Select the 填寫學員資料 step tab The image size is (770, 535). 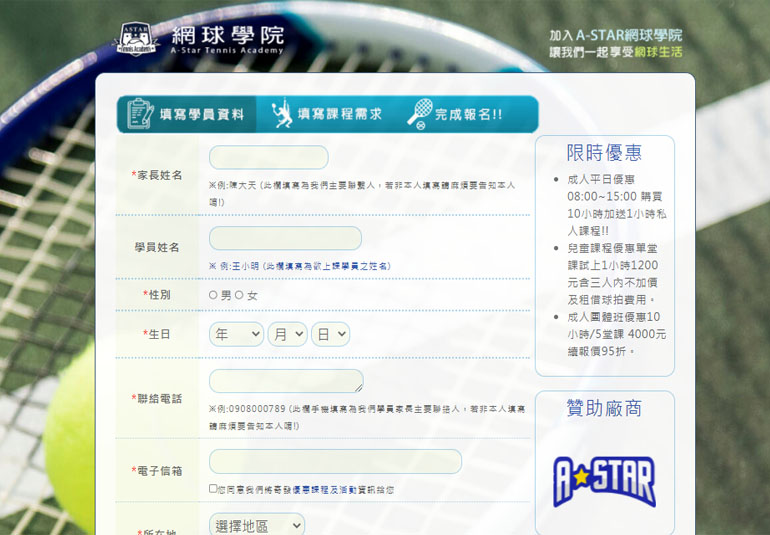coord(187,114)
